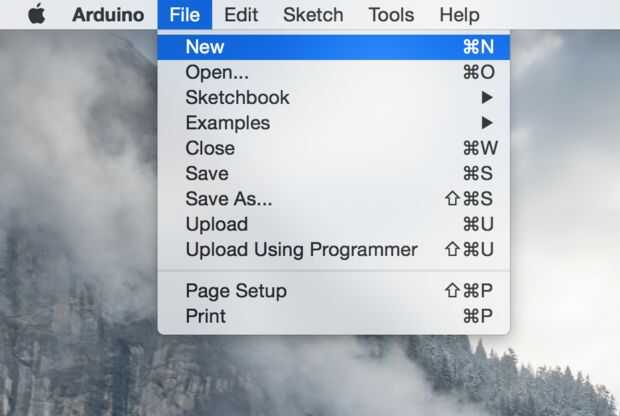
Task: Select Open... in the File menu
Action: coord(217,72)
